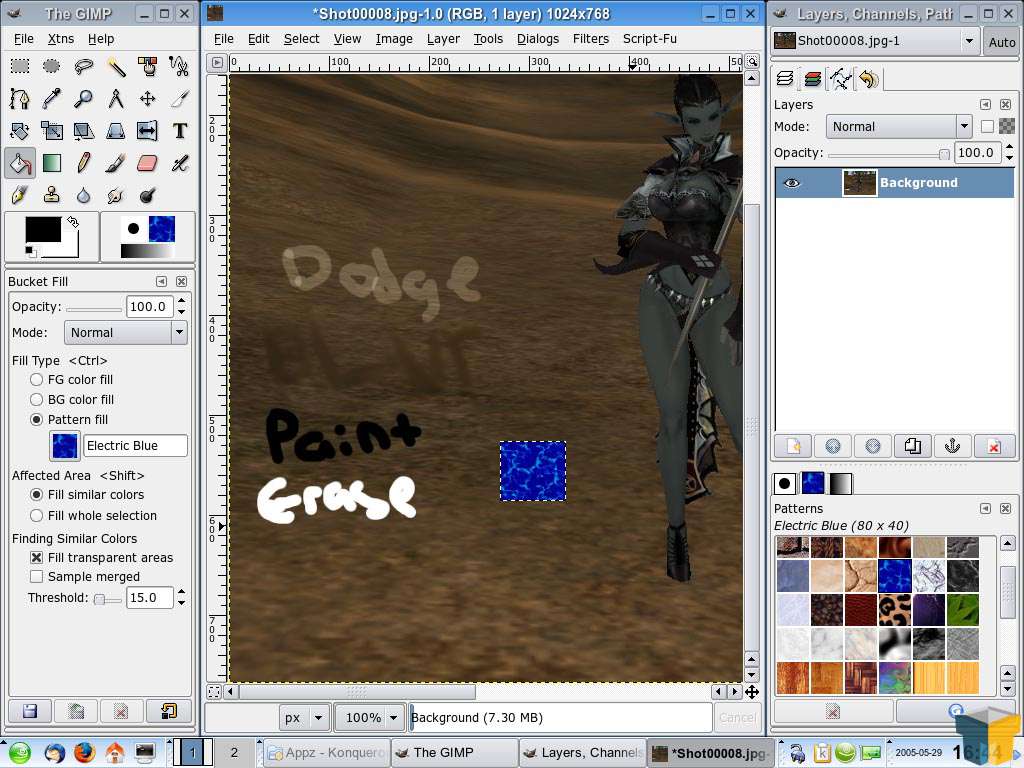Open Patterns panel tab menu arrow
The height and width of the screenshot is (768, 1024).
pyautogui.click(x=985, y=508)
